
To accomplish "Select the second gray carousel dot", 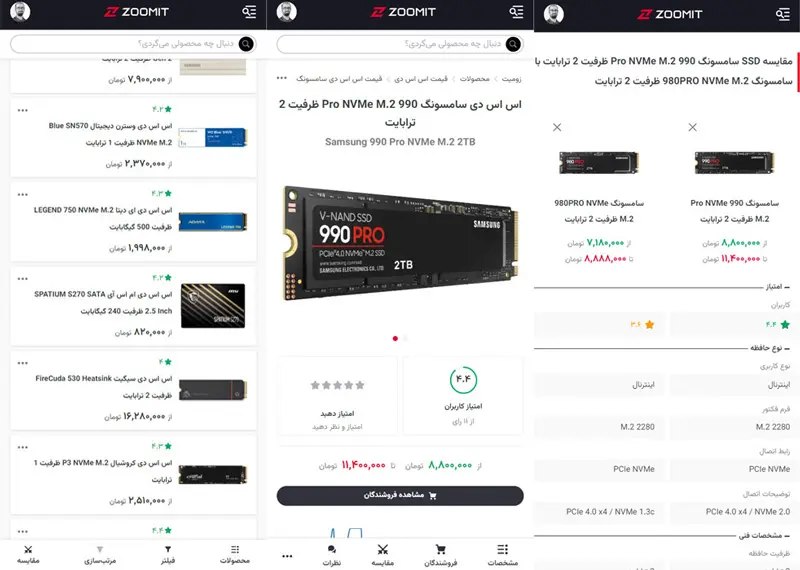I will [405, 338].
